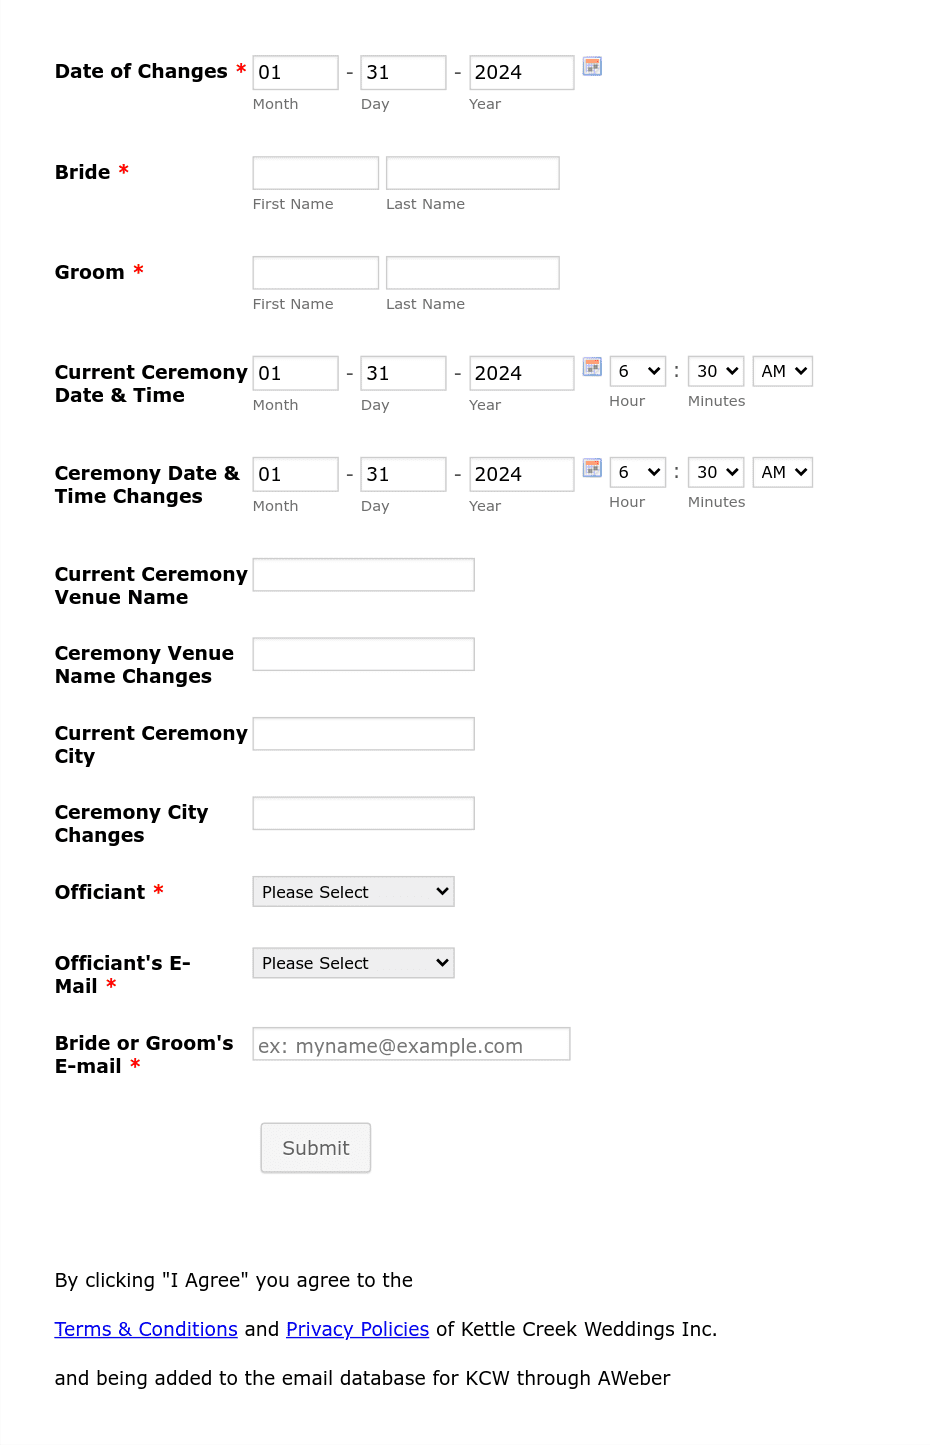The width and height of the screenshot is (930, 1445).
Task: Click the Bride or Groom's E-mail field
Action: 411,1044
